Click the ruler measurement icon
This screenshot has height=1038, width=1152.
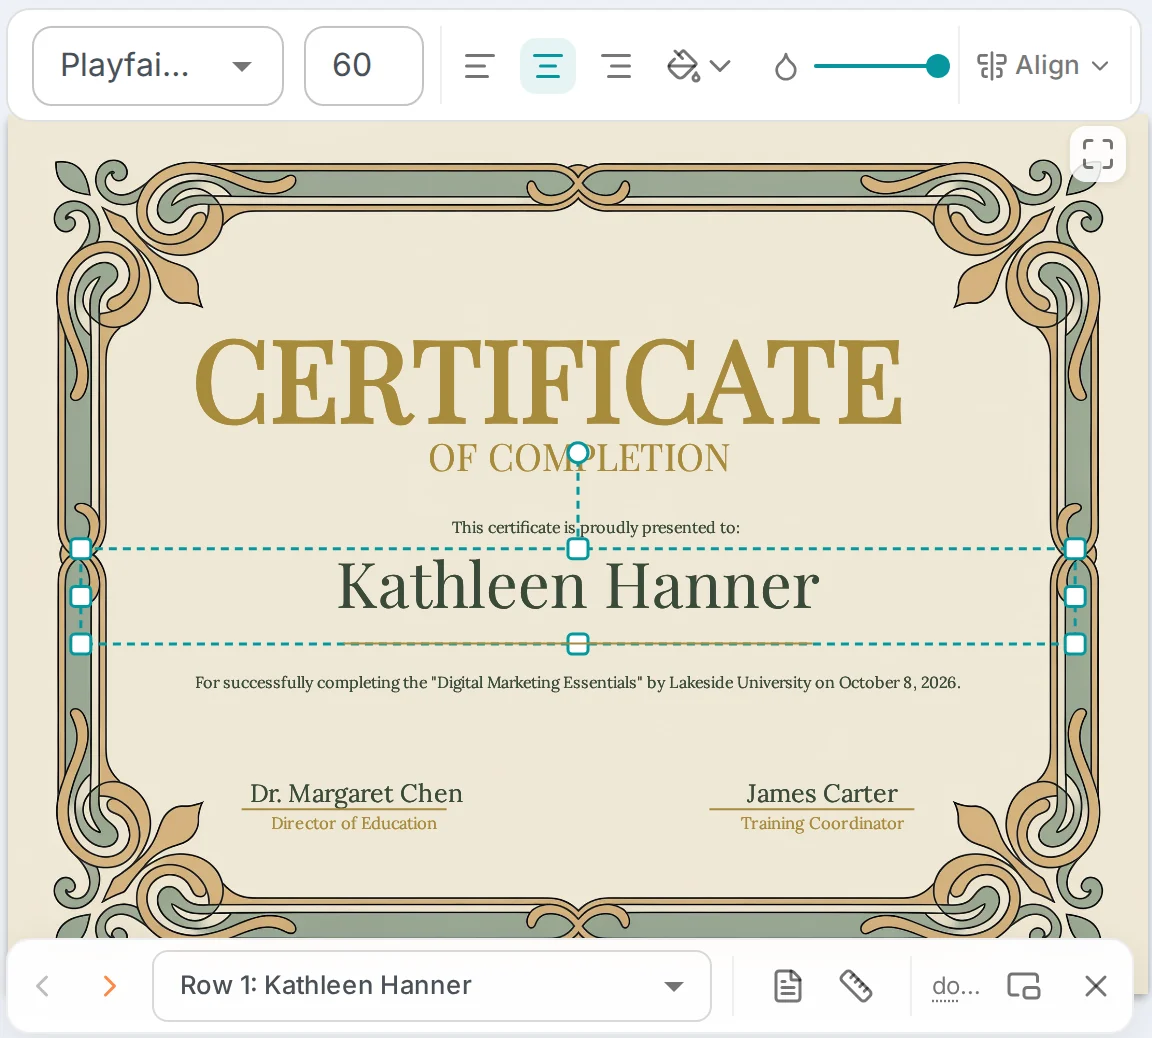855,986
